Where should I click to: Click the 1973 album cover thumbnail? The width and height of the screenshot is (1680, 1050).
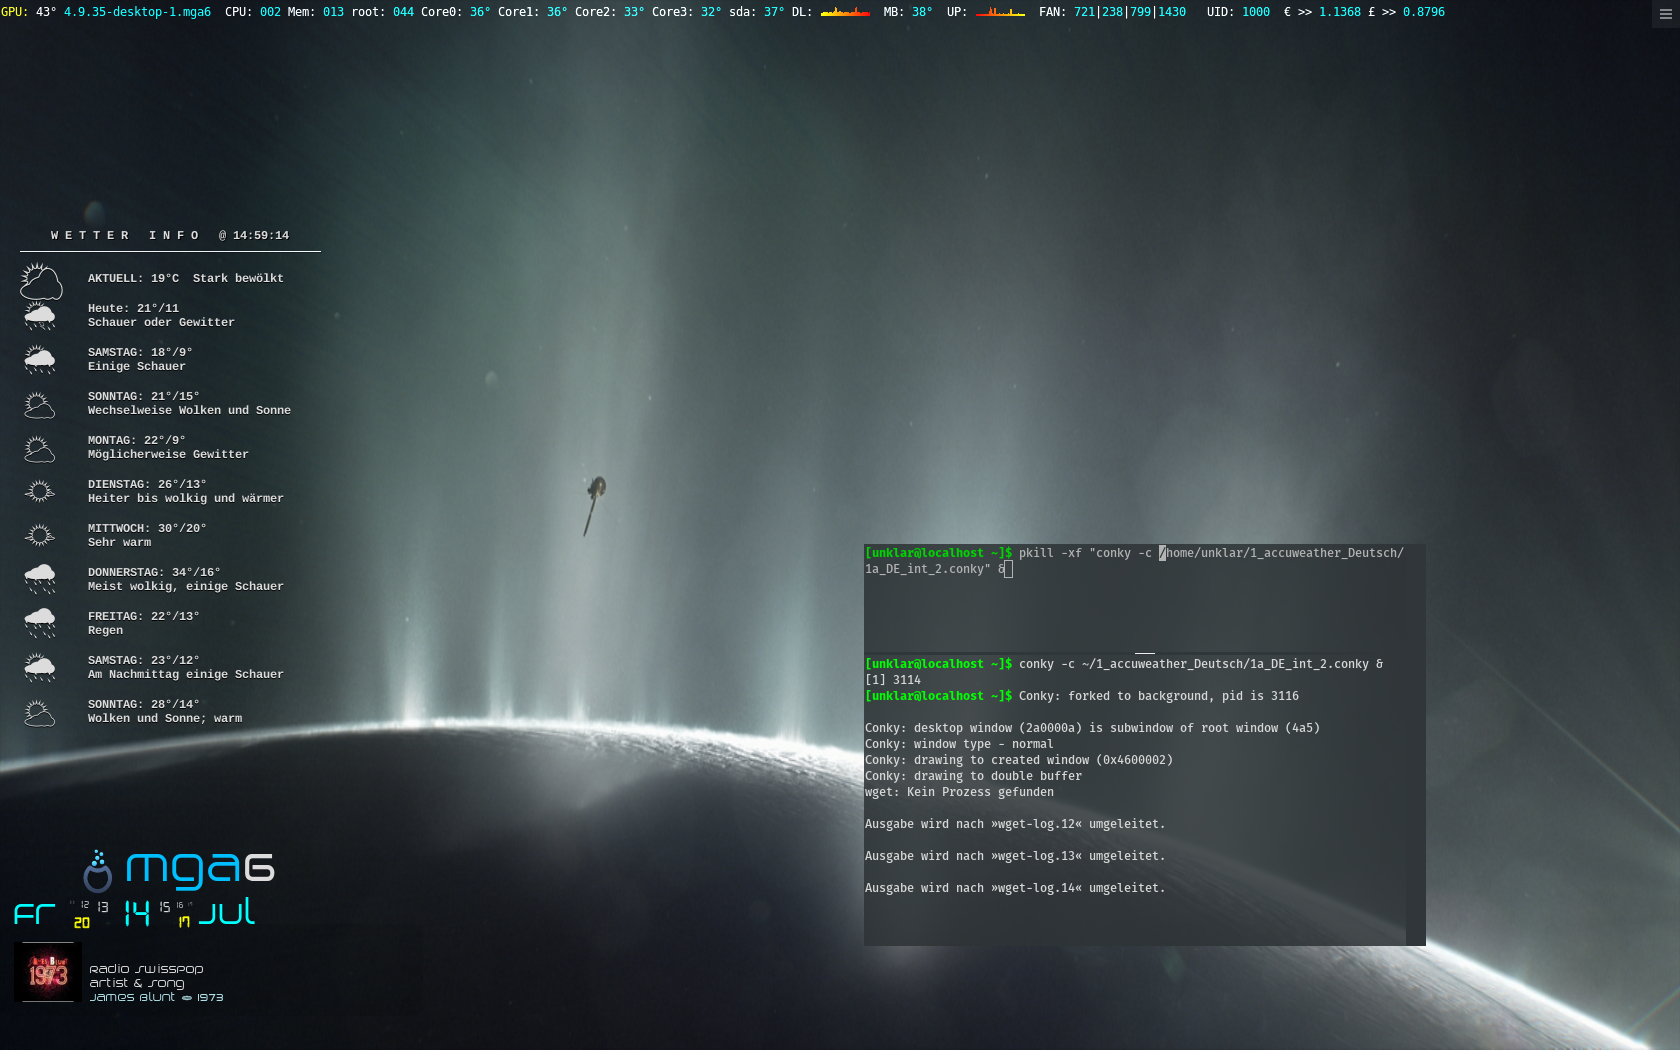tap(48, 972)
